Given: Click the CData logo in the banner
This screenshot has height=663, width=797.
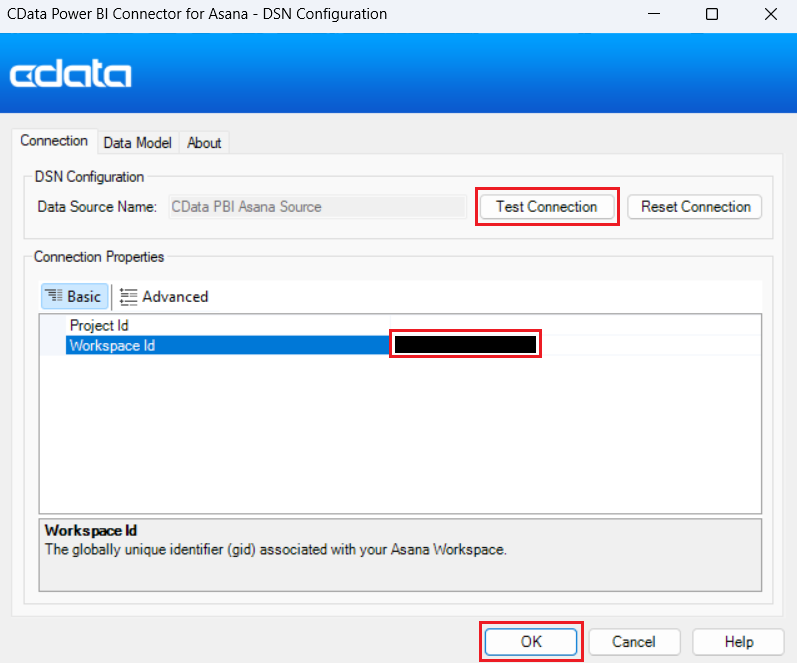Looking at the screenshot, I should click(x=70, y=75).
